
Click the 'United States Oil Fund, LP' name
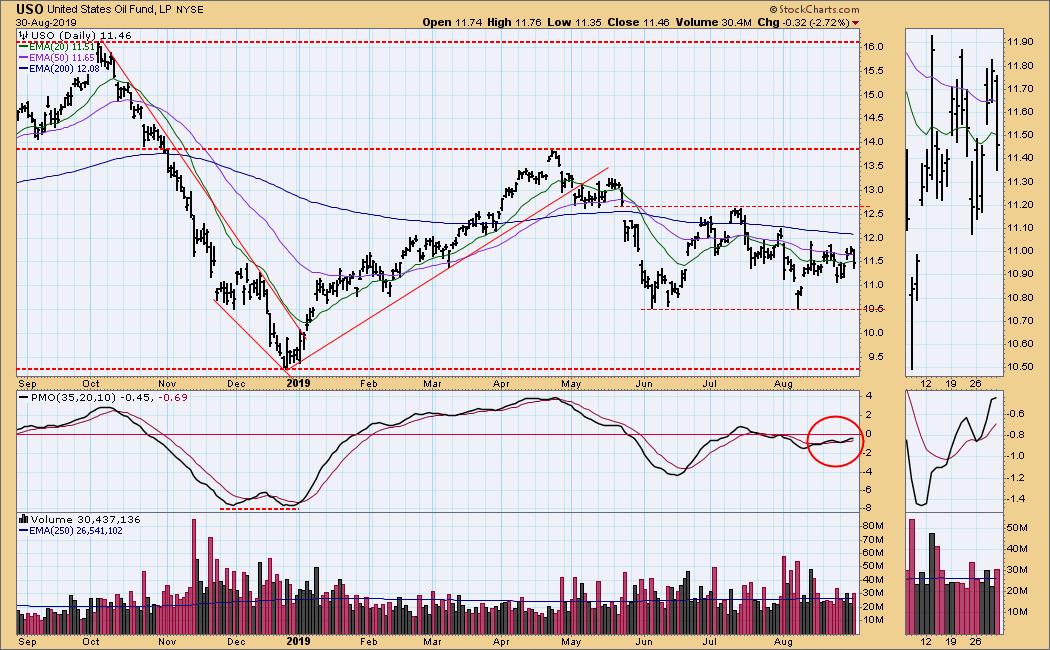[110, 10]
